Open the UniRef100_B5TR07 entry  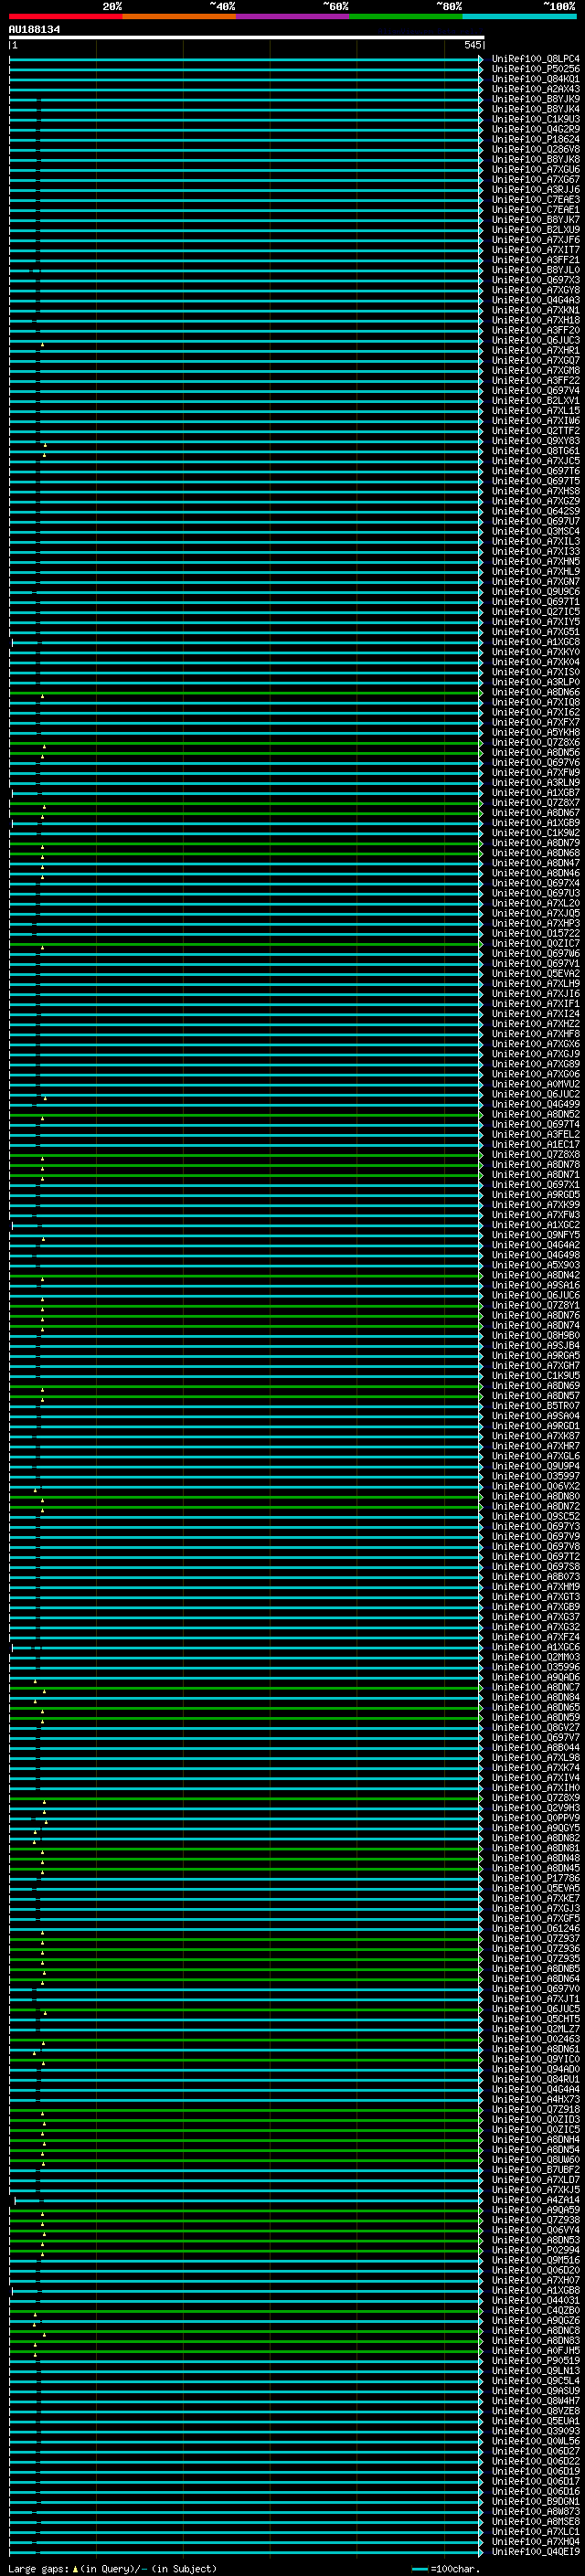point(535,1405)
